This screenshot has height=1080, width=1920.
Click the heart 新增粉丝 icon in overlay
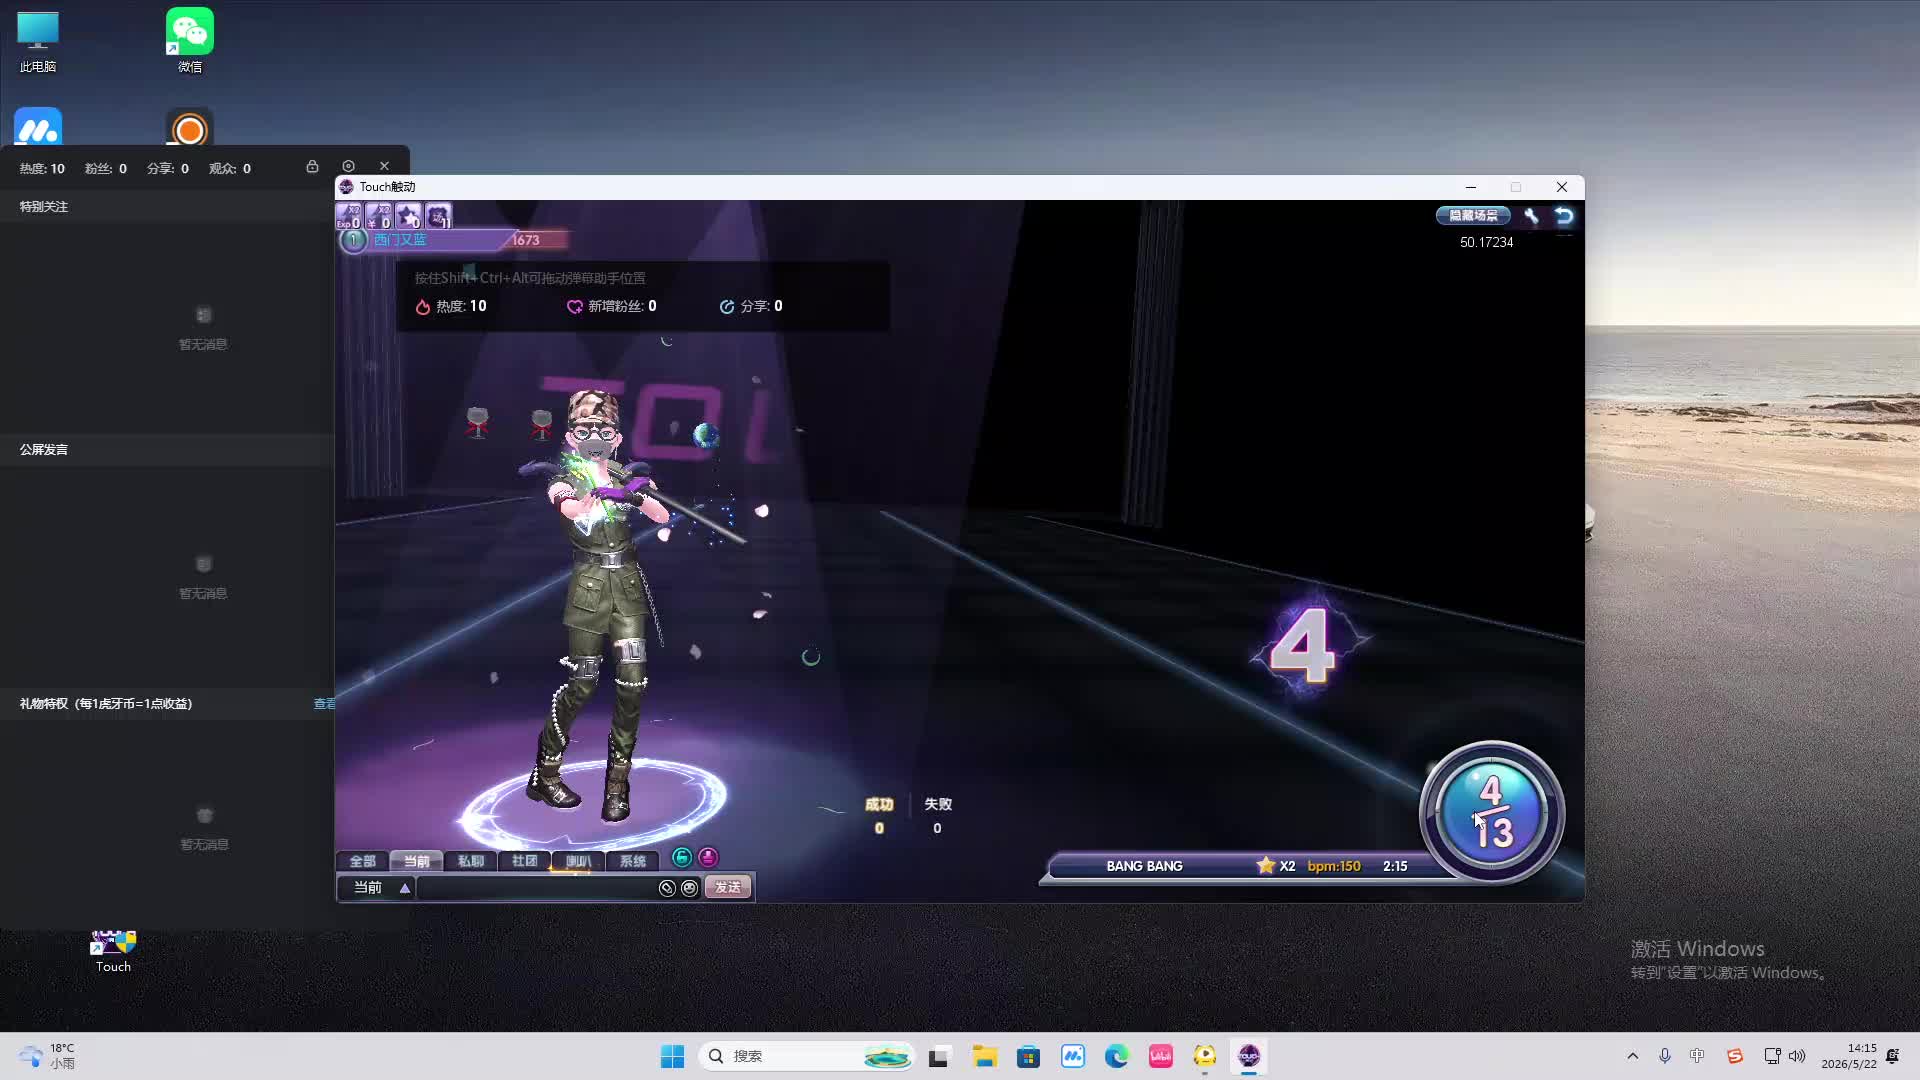(x=575, y=307)
